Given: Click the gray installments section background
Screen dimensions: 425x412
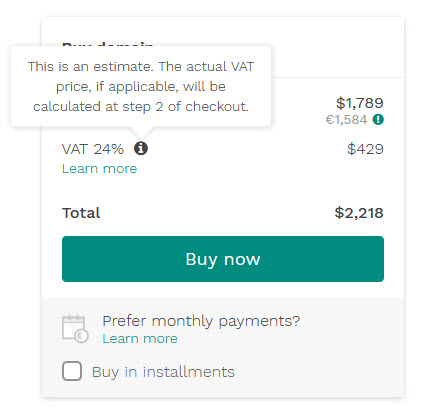Looking at the screenshot, I should point(223,348).
